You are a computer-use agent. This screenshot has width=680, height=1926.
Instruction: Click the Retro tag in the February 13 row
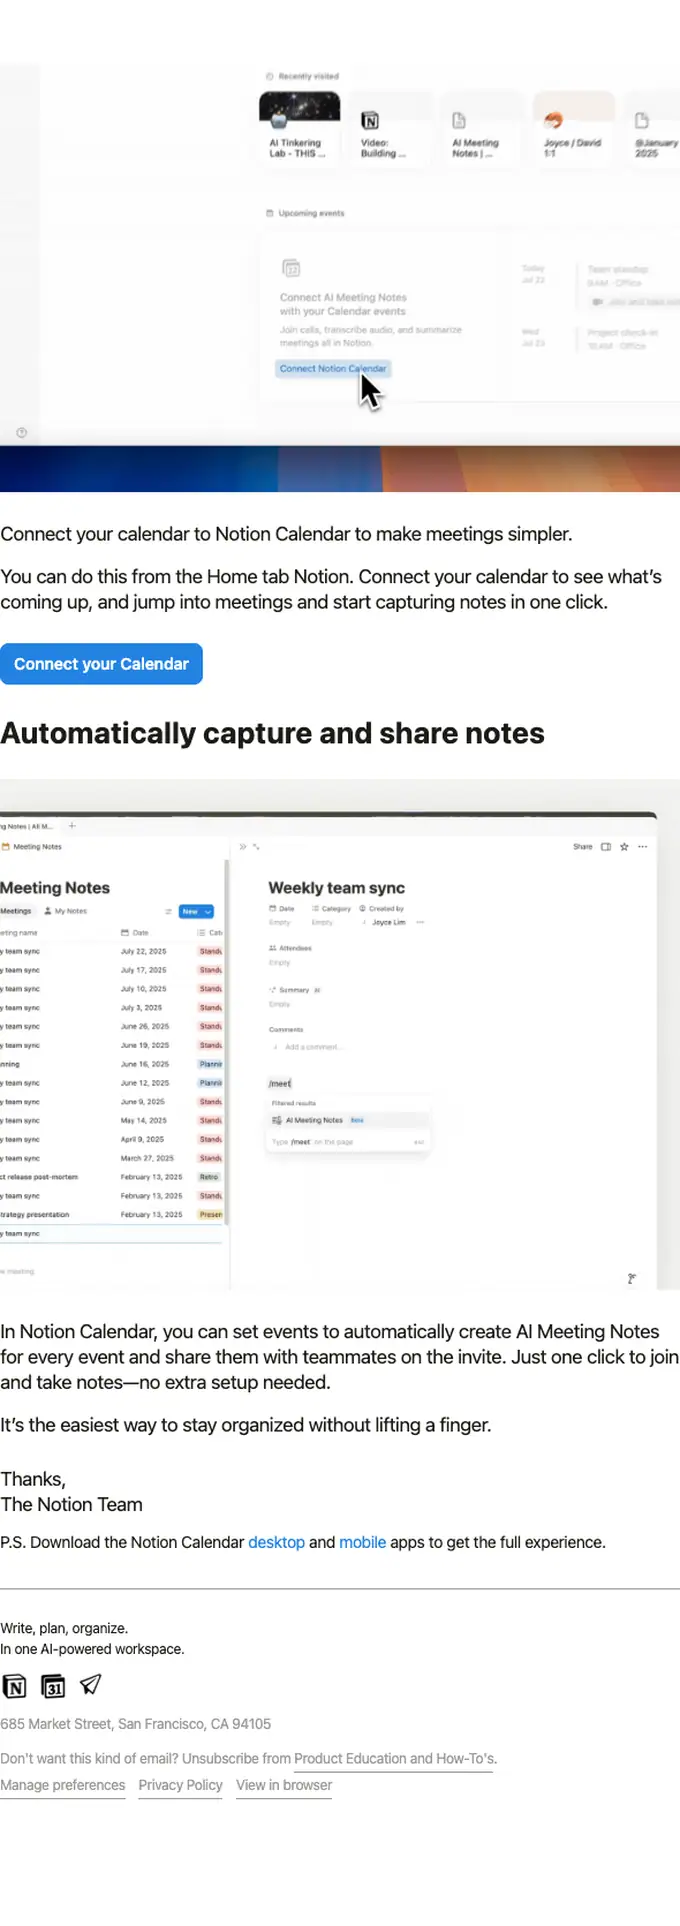(209, 1177)
